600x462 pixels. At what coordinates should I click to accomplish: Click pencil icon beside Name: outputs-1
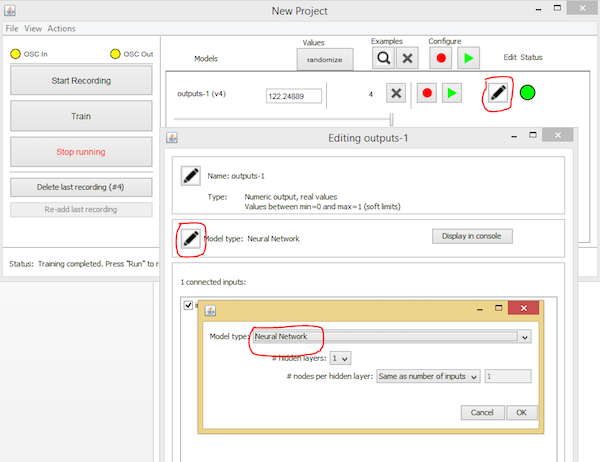click(x=190, y=176)
